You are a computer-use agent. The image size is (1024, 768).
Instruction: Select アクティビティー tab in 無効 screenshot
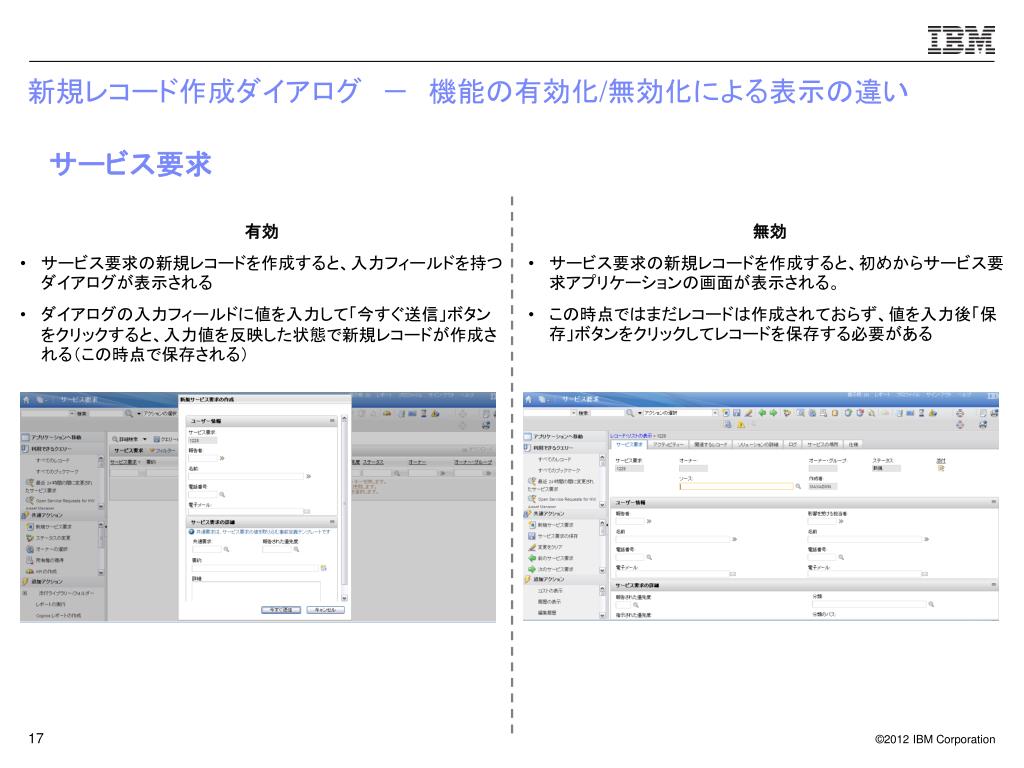pyautogui.click(x=669, y=444)
